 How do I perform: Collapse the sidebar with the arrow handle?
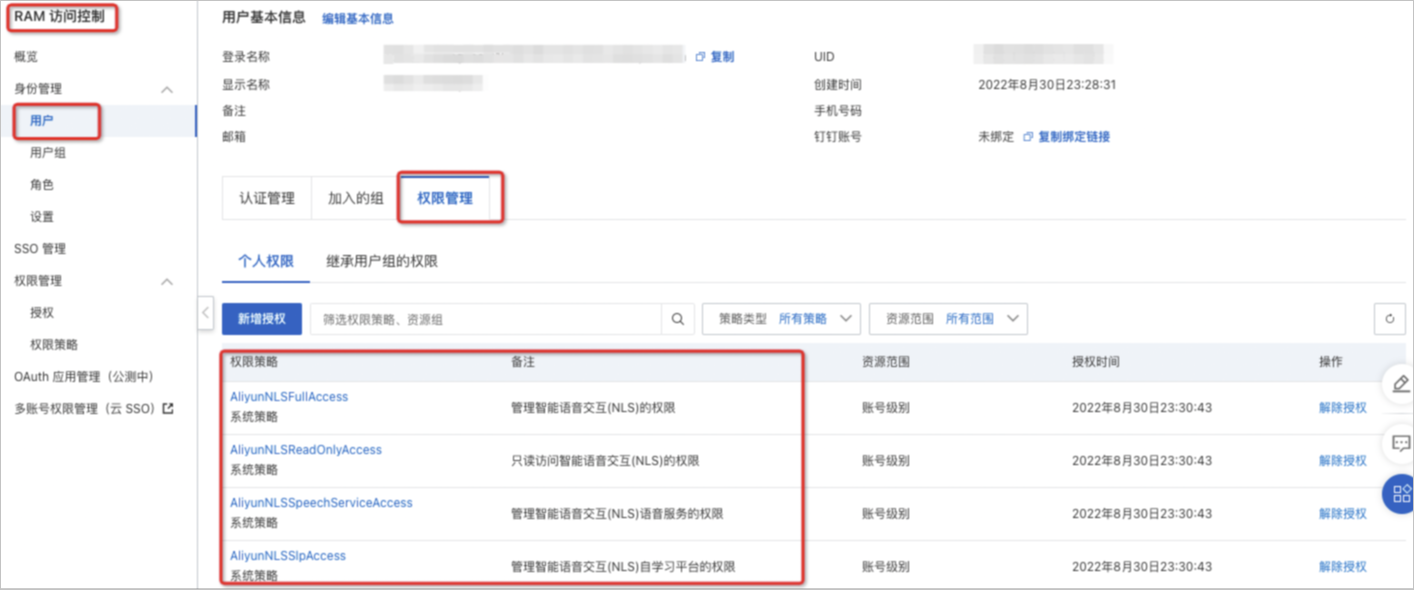click(x=206, y=313)
